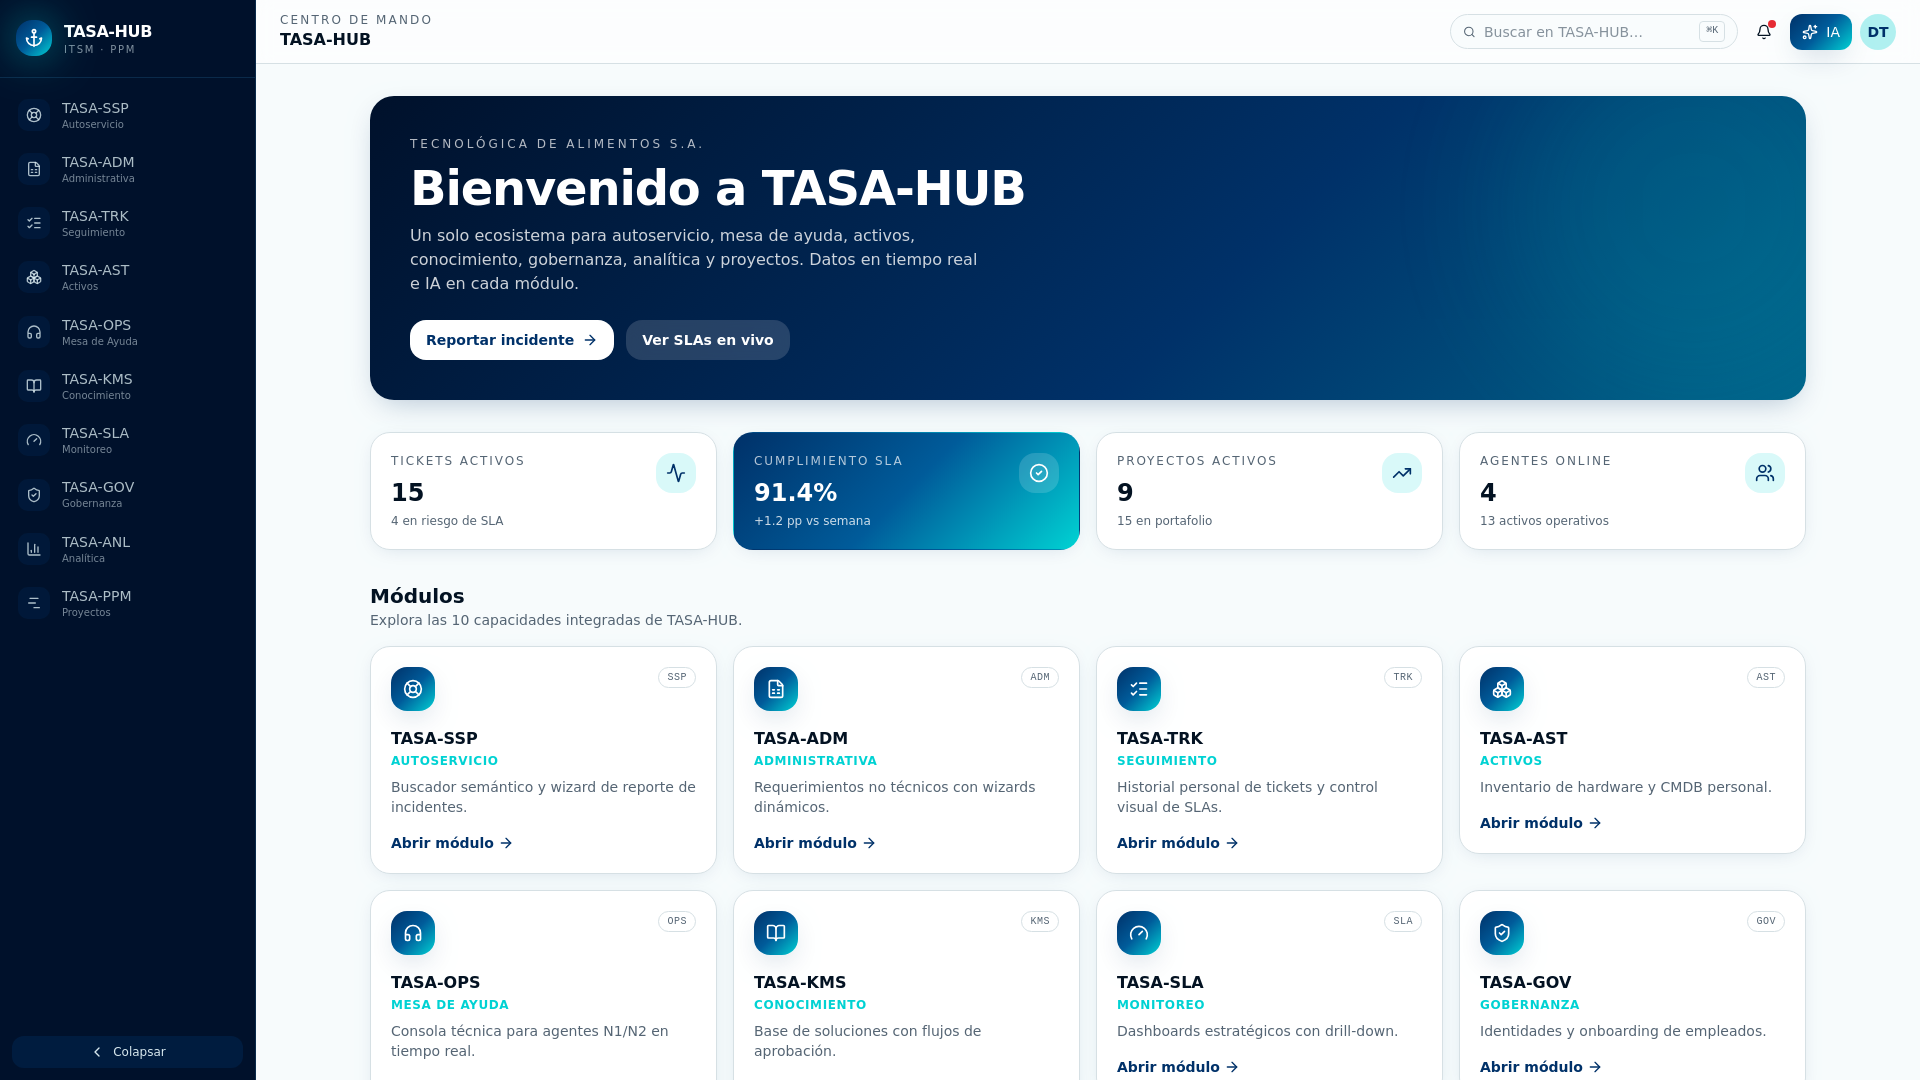Screen dimensions: 1920x1080
Task: Click the AST badge on the TASA-AST card
Action: point(1766,677)
